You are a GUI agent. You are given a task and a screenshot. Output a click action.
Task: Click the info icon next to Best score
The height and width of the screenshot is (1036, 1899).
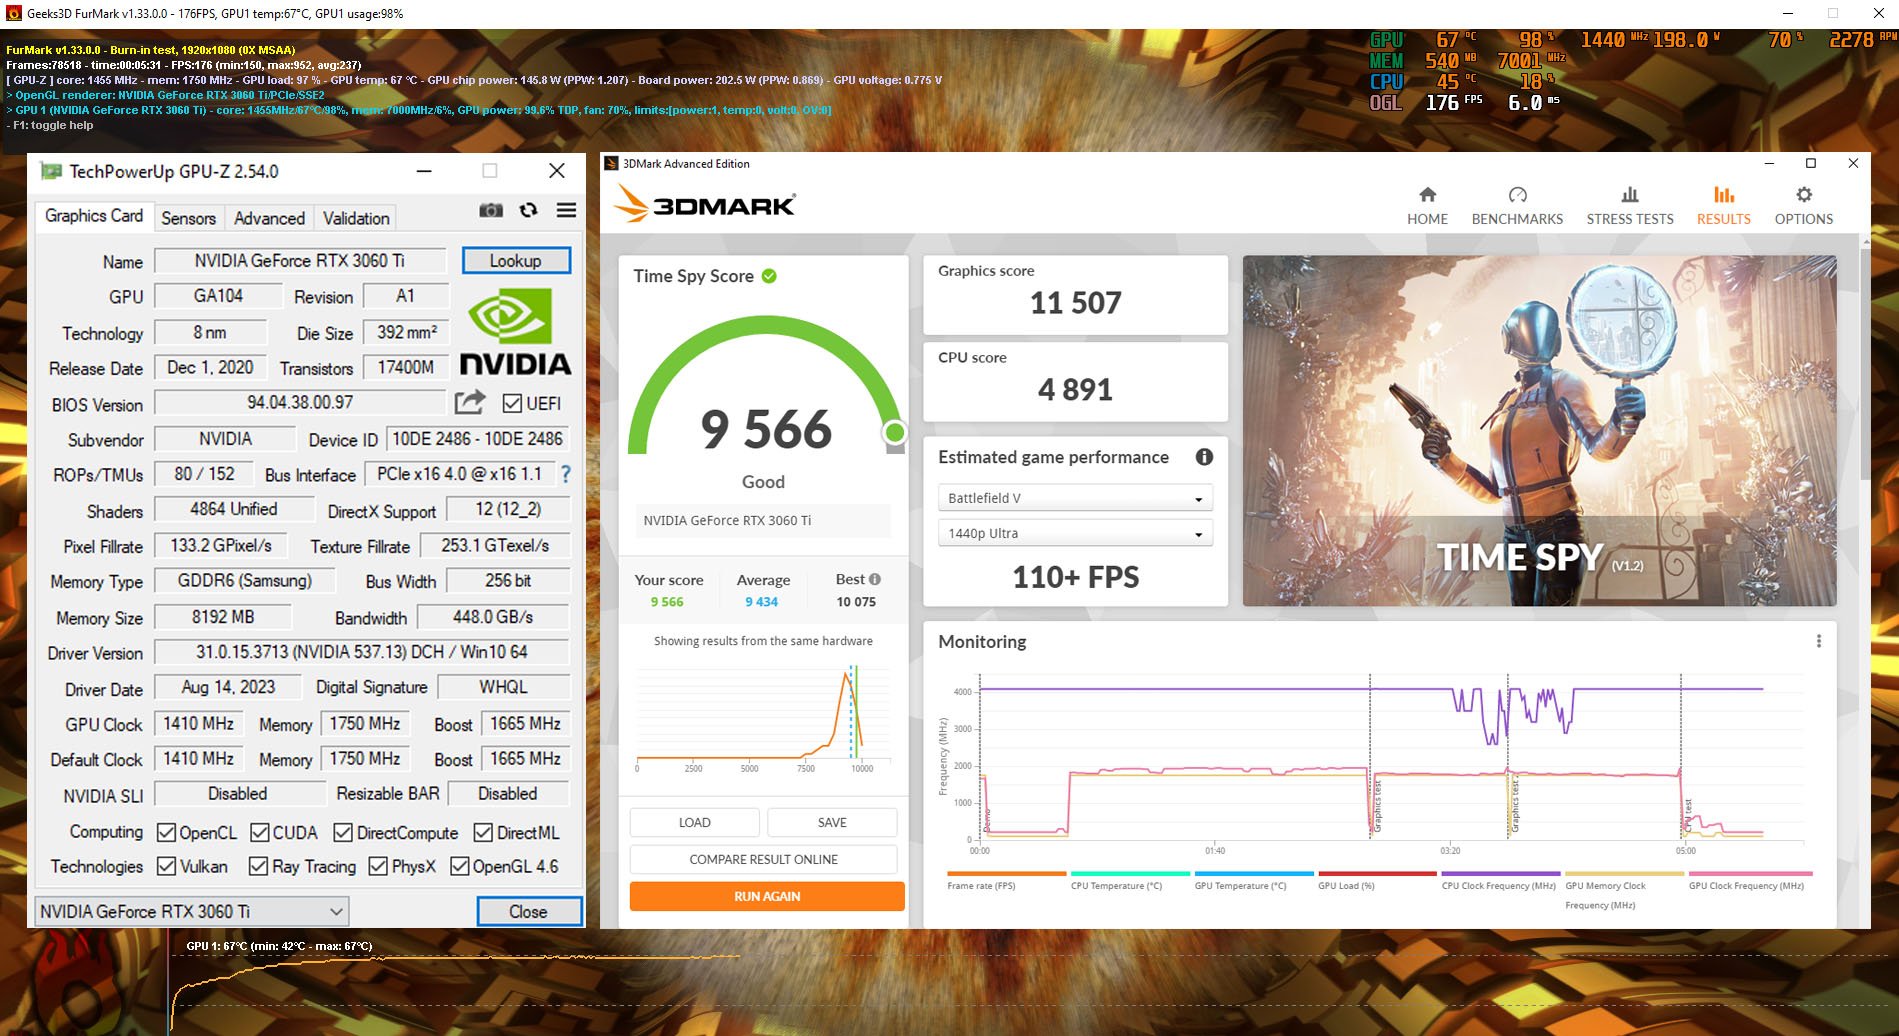(x=875, y=579)
